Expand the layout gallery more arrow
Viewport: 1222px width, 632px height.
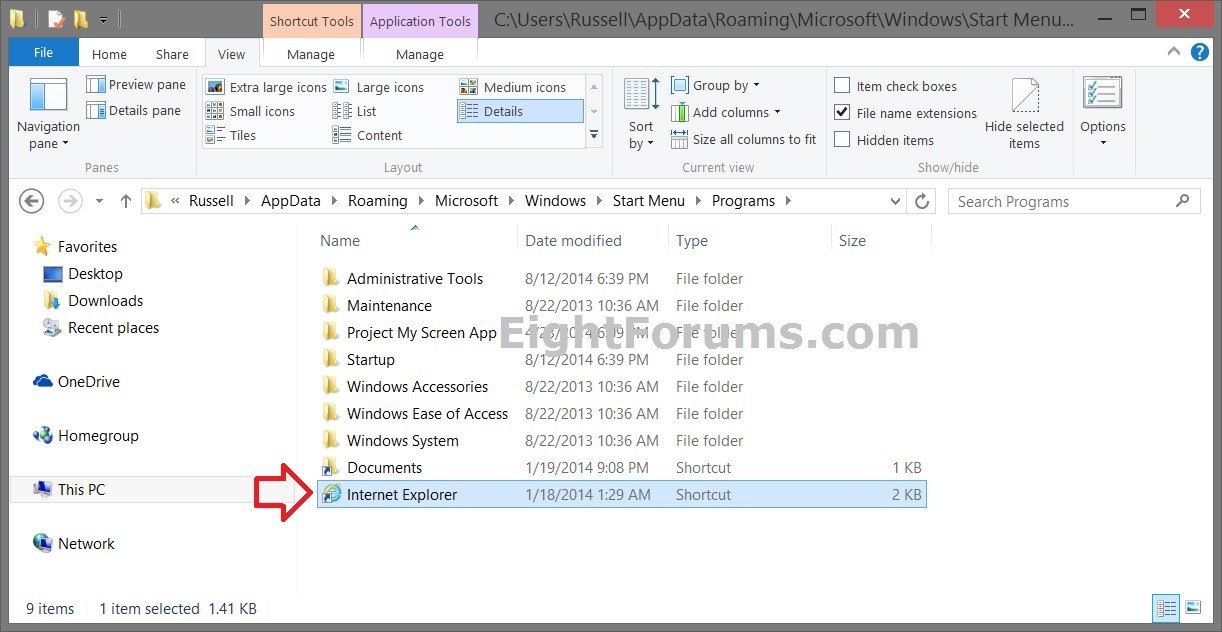[x=594, y=135]
